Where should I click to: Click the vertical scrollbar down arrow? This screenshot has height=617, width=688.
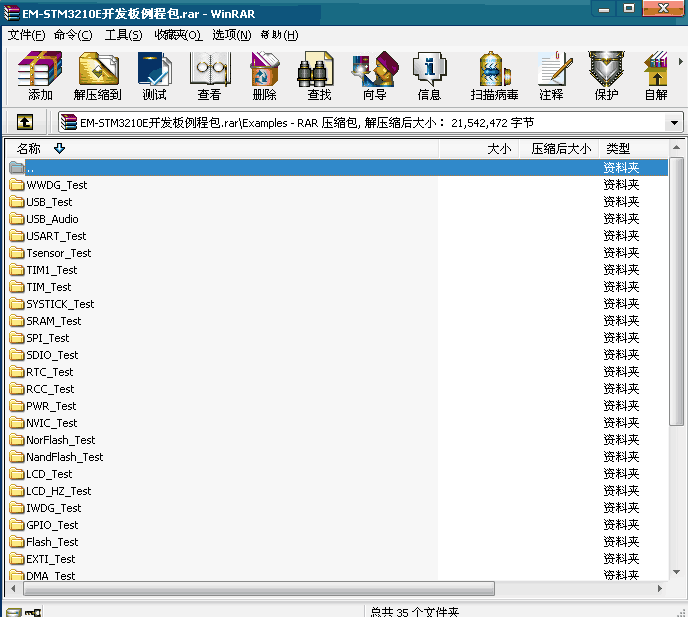click(676, 572)
